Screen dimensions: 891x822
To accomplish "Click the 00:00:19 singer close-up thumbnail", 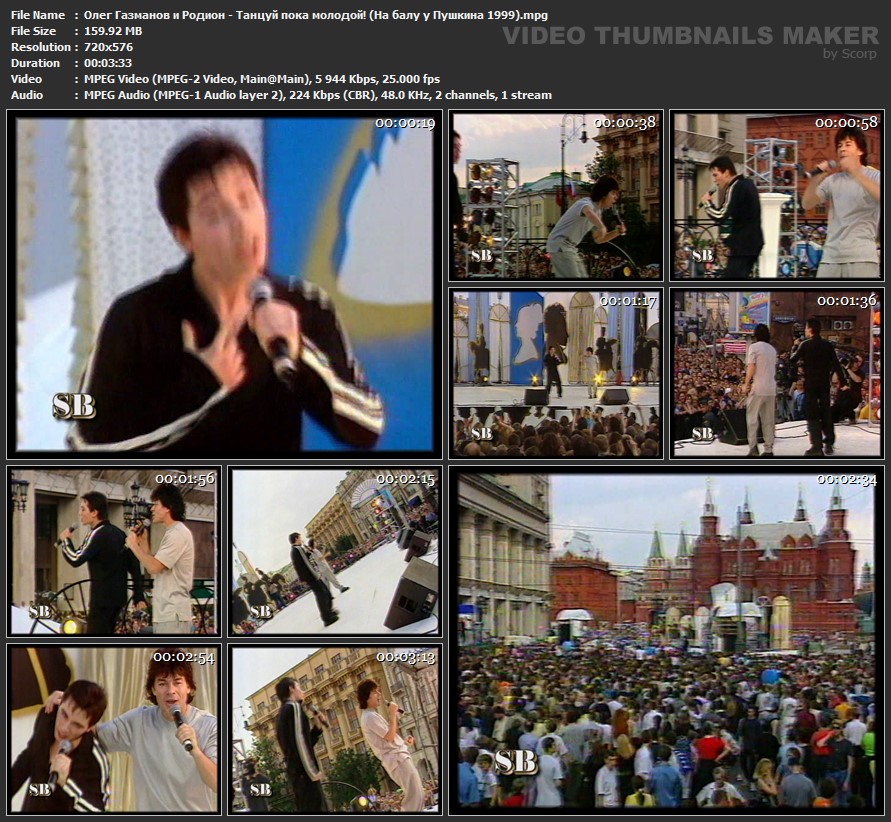I will click(x=224, y=283).
